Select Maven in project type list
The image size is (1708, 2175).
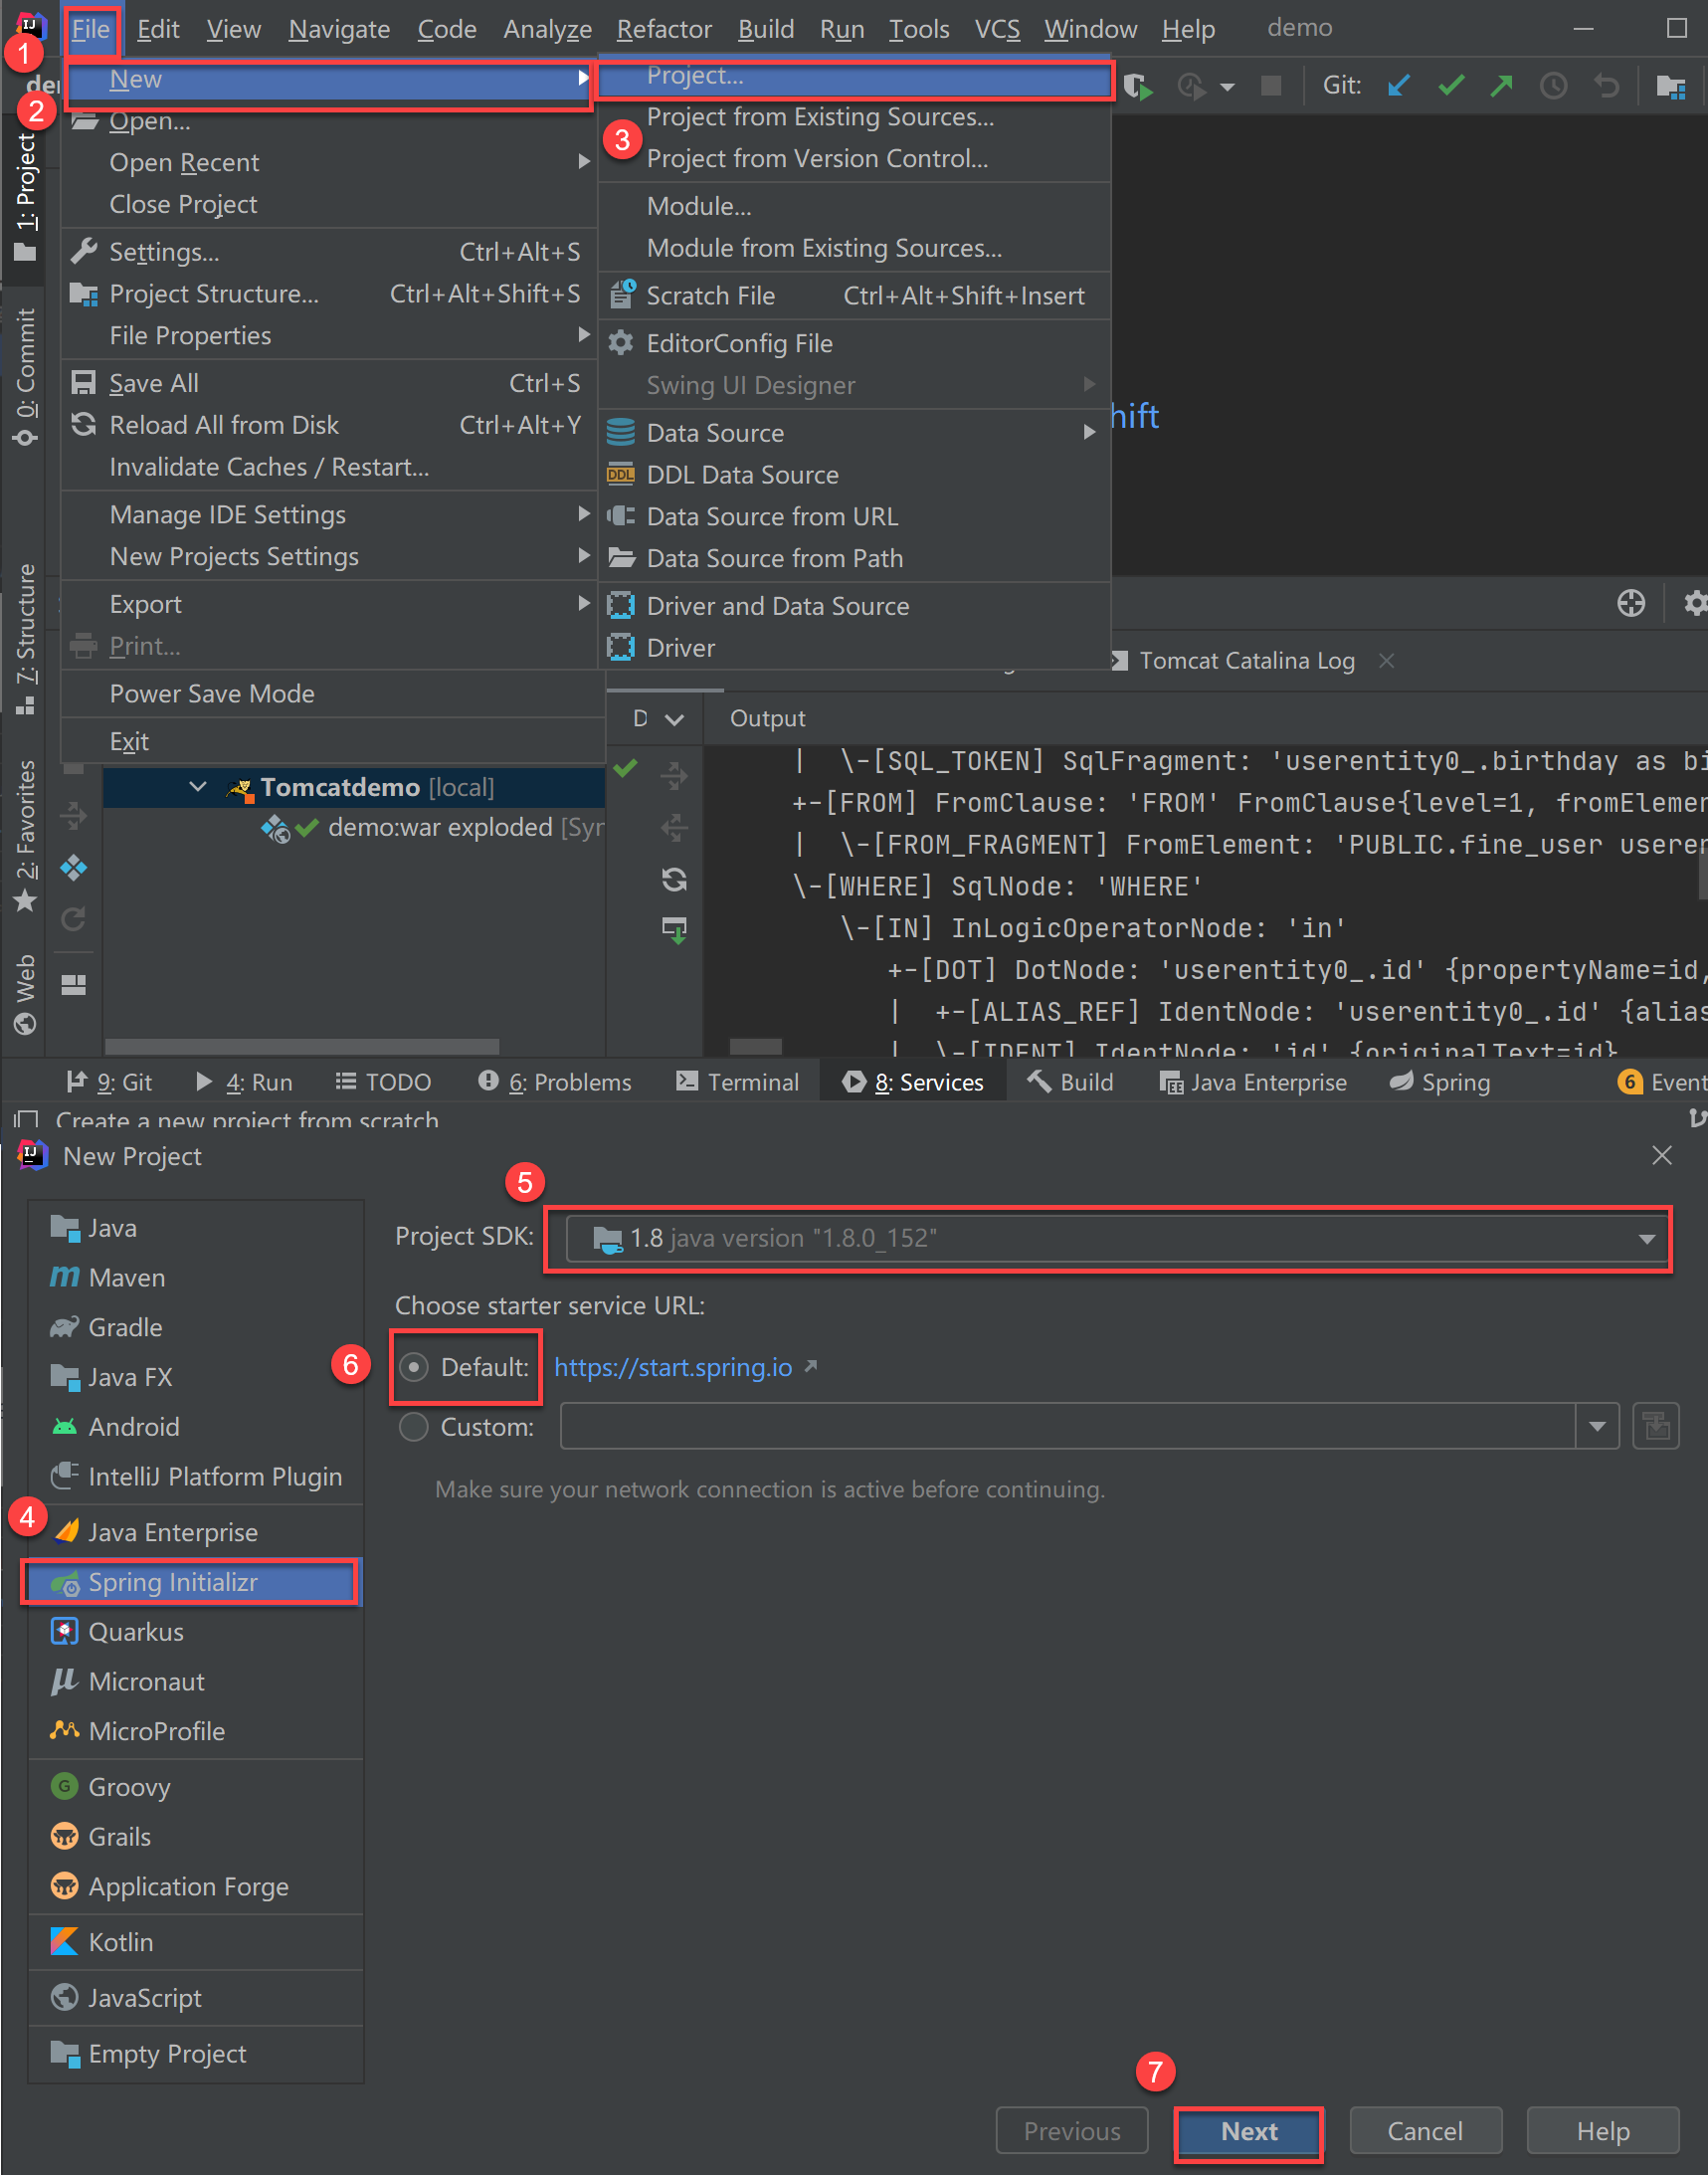point(195,1278)
